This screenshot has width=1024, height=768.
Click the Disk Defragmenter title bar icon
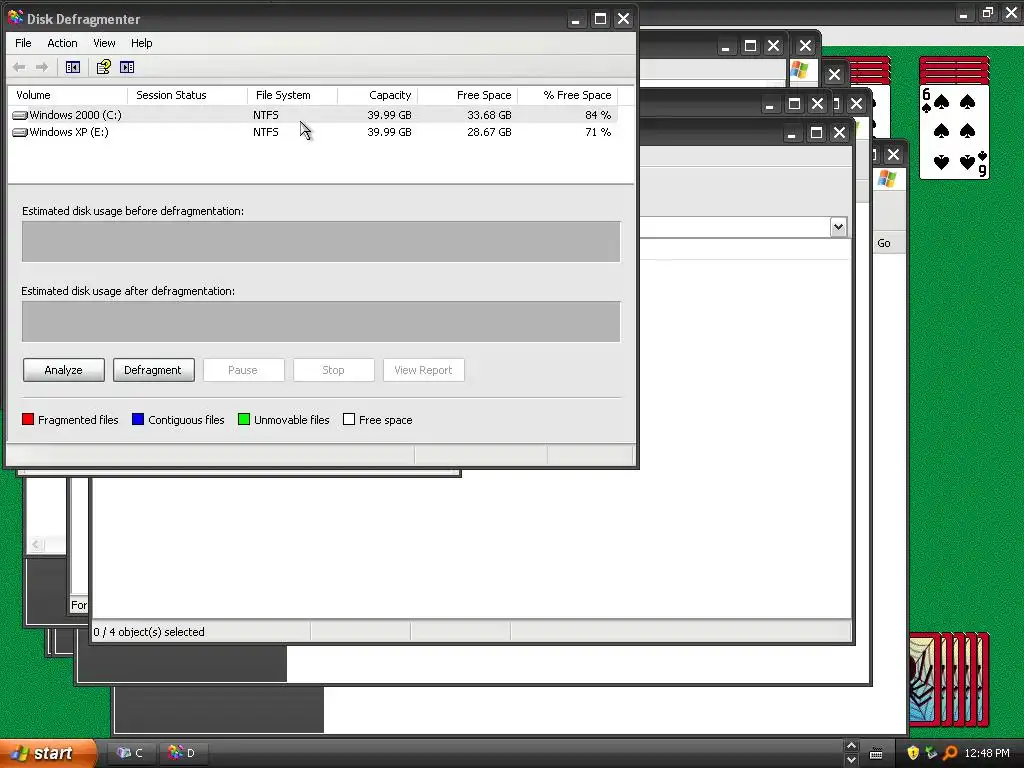point(15,18)
